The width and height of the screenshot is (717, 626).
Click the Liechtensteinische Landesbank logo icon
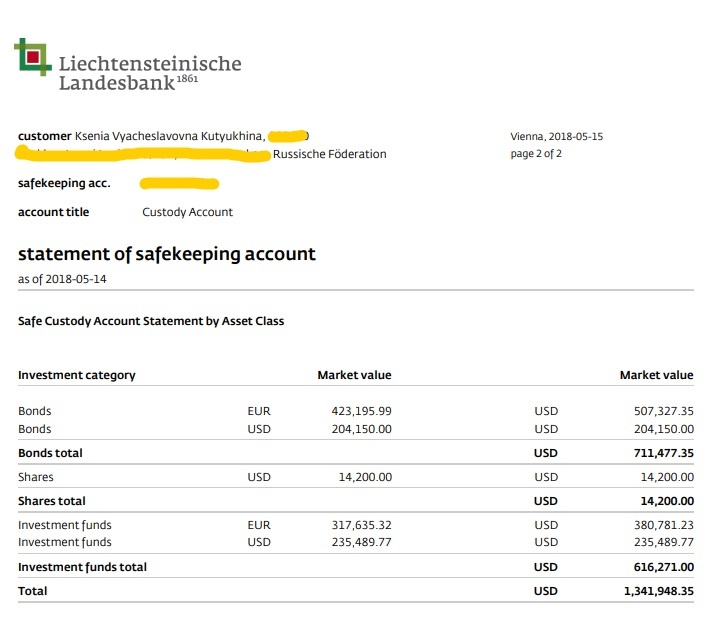[x=33, y=57]
